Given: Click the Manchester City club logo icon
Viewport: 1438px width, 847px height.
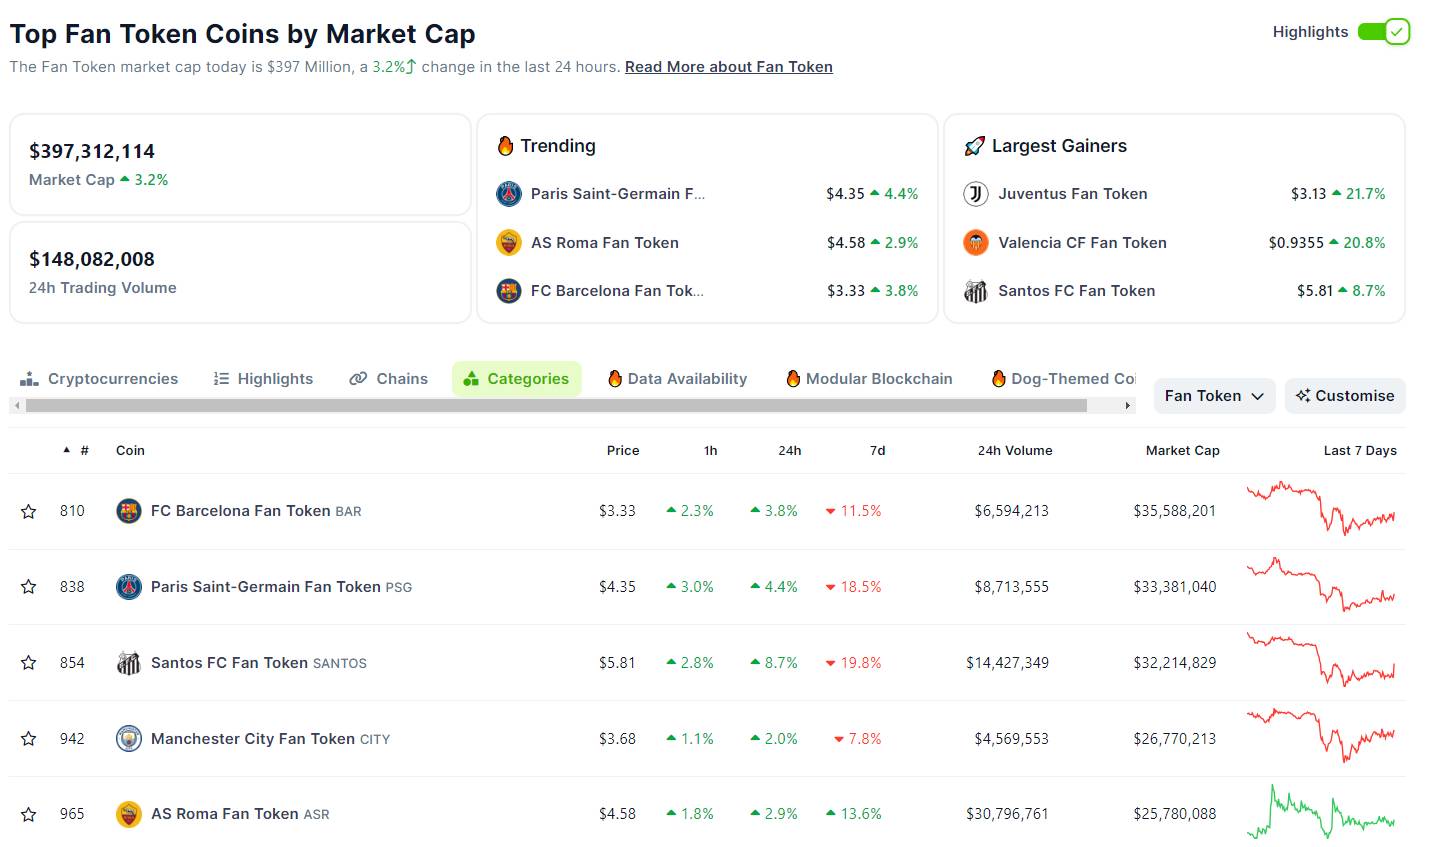Looking at the screenshot, I should 129,739.
